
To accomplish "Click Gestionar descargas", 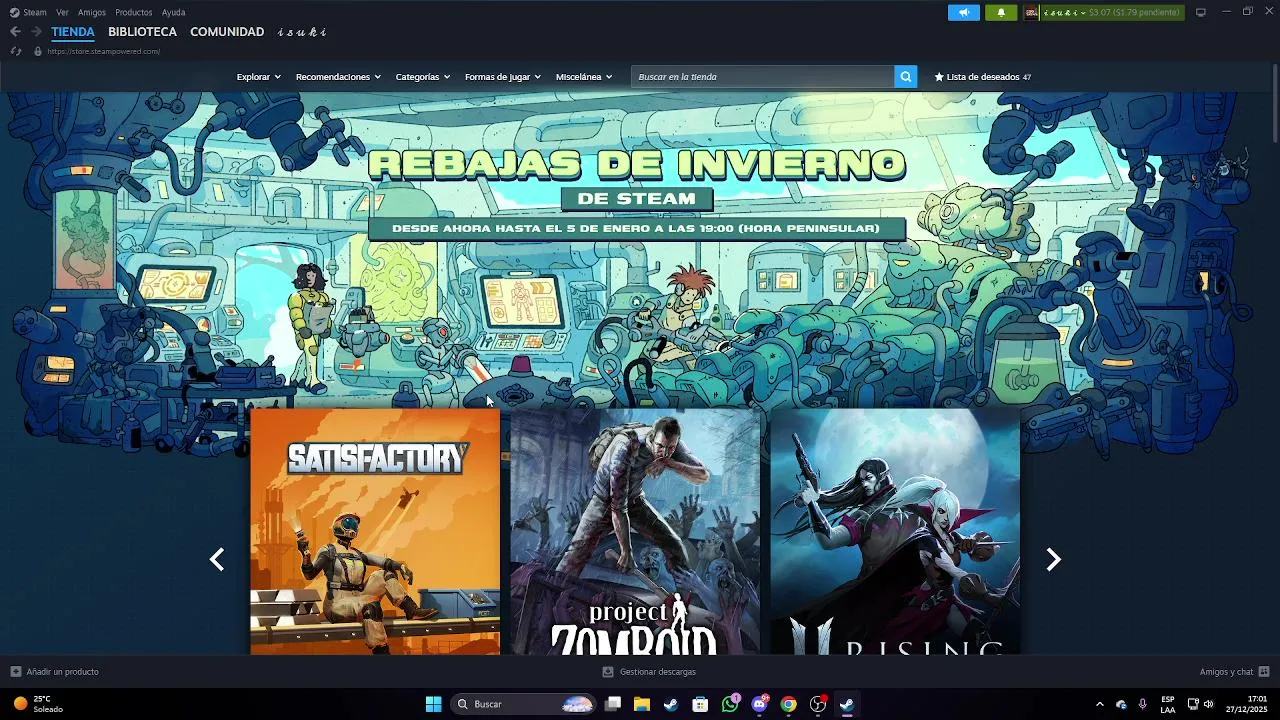I will [x=658, y=672].
